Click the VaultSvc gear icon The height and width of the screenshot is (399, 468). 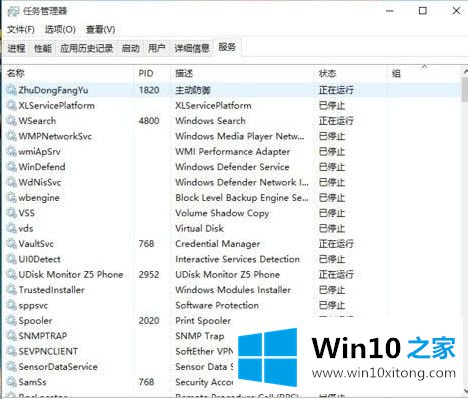[11, 244]
